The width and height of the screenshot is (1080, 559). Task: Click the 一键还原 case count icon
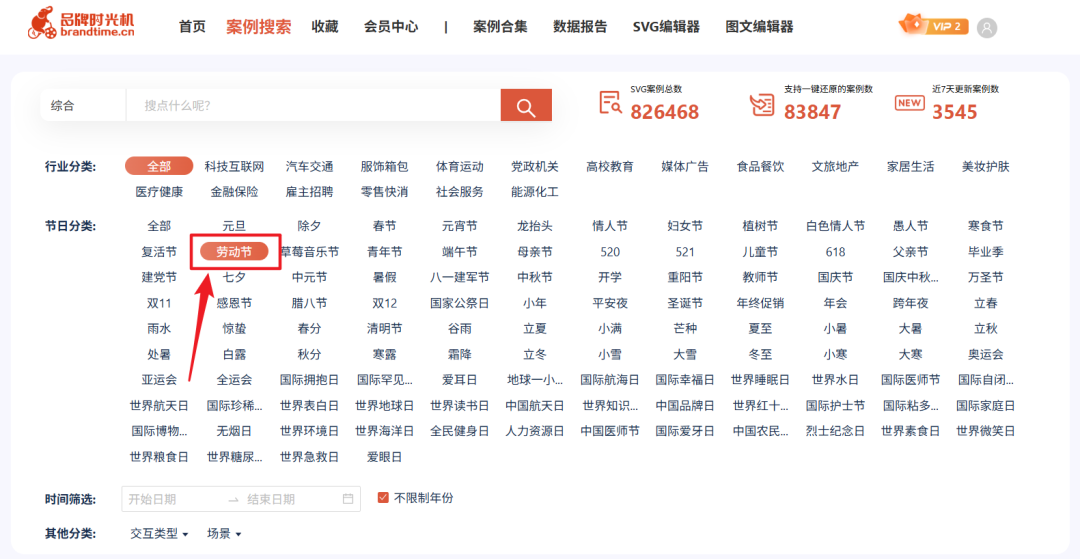coord(762,103)
